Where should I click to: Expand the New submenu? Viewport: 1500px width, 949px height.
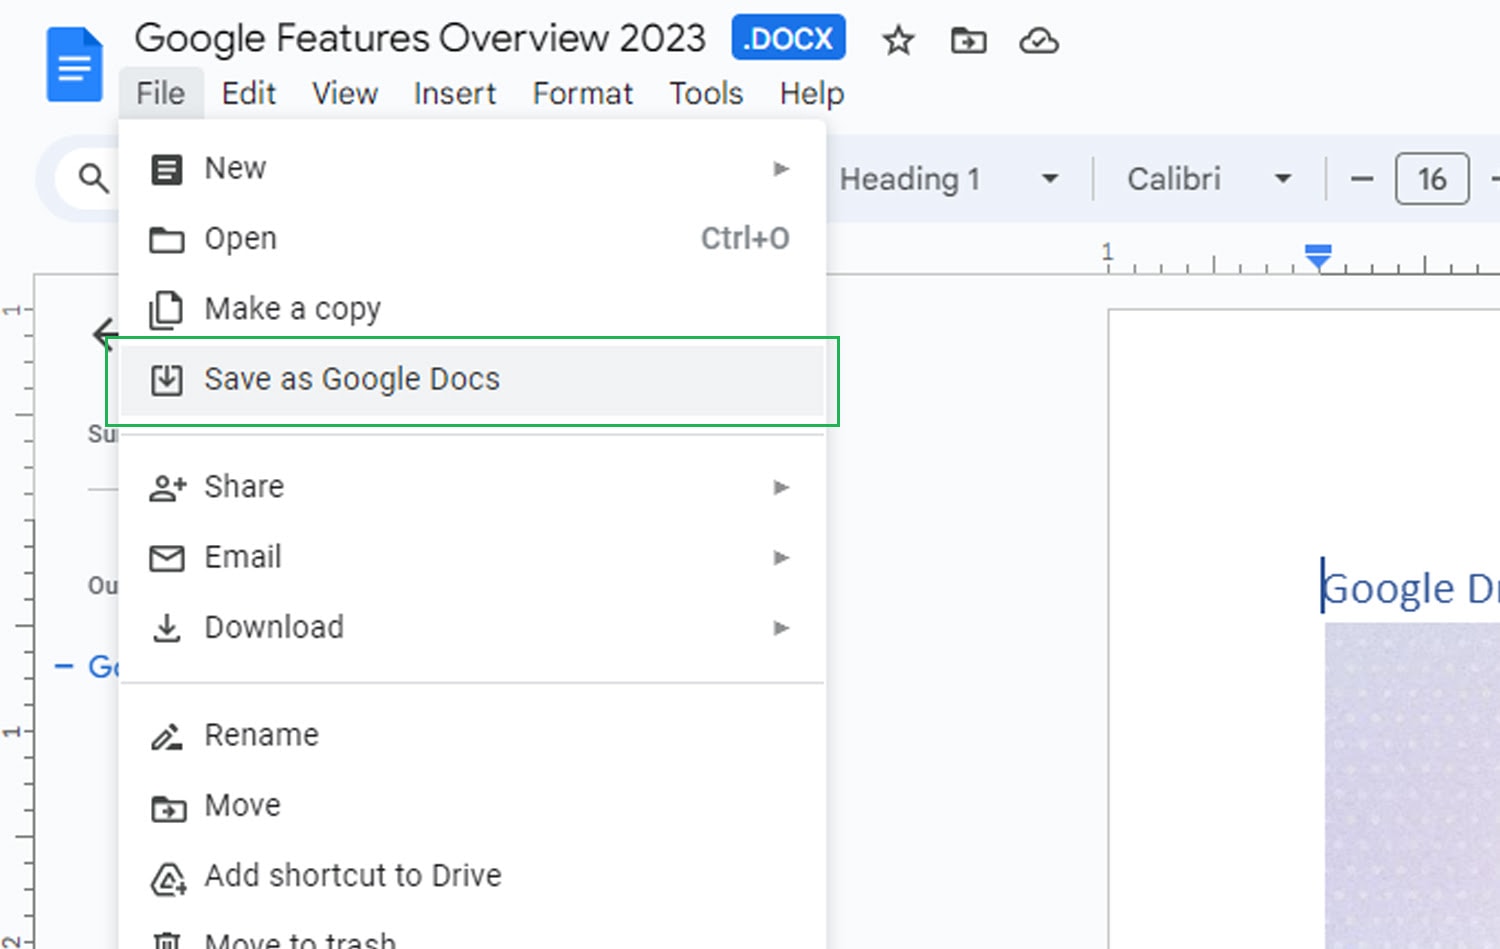point(781,169)
